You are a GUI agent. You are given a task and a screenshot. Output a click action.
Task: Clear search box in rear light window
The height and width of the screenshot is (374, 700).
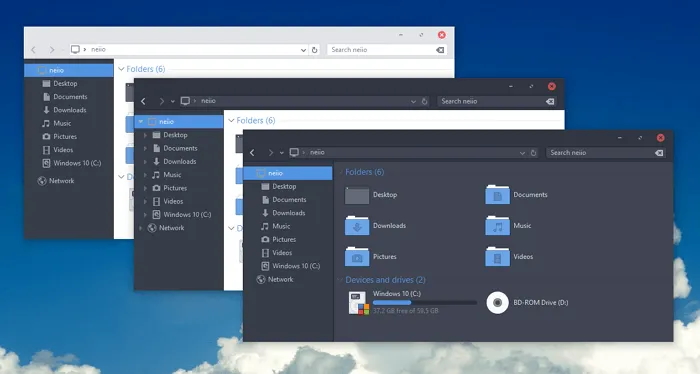pos(440,50)
